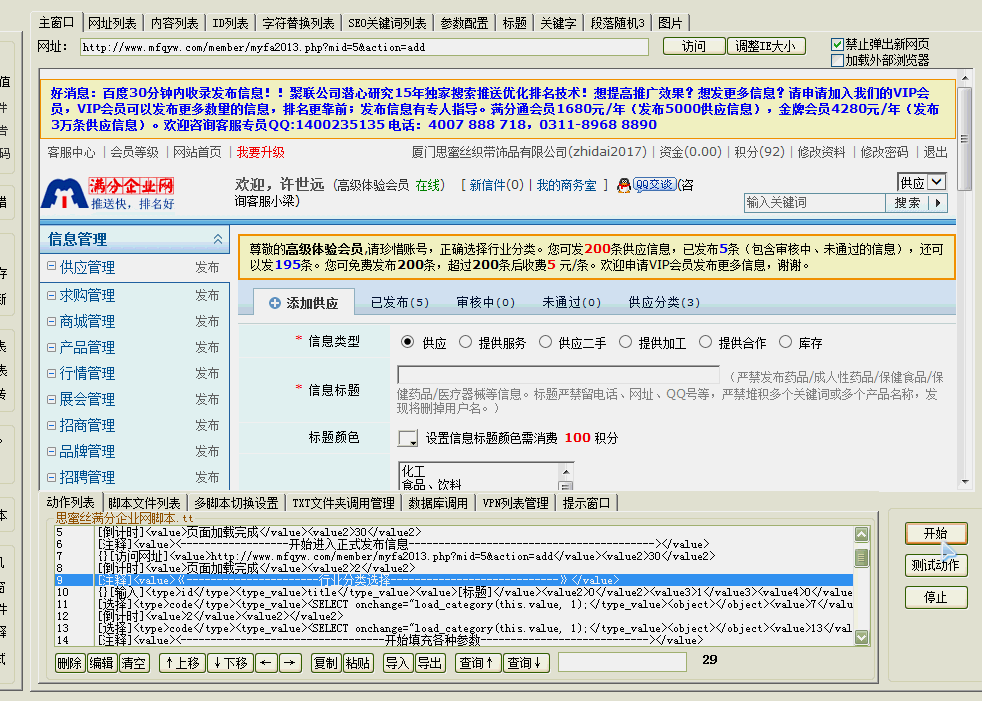Click the 输入关键词 search field

815,203
